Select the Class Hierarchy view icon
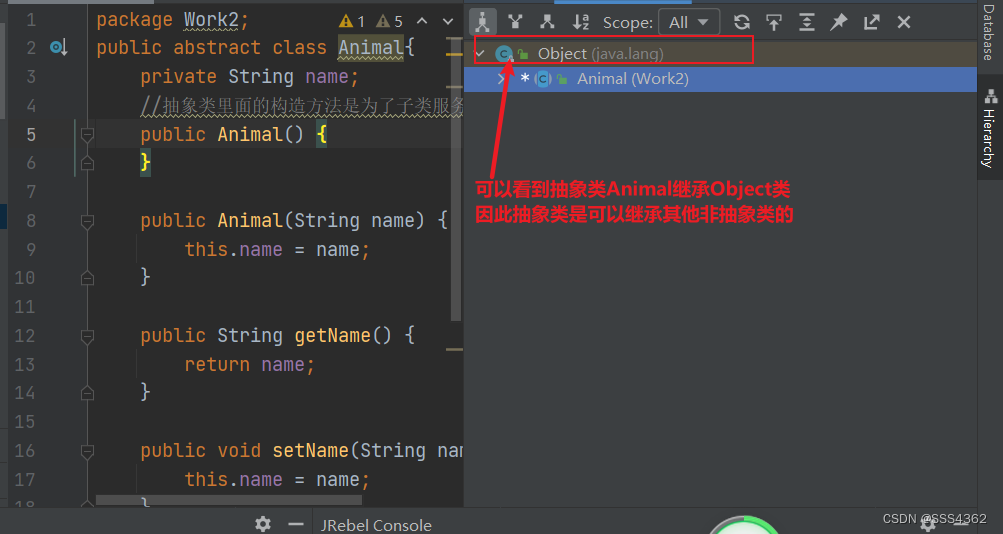 pos(482,22)
